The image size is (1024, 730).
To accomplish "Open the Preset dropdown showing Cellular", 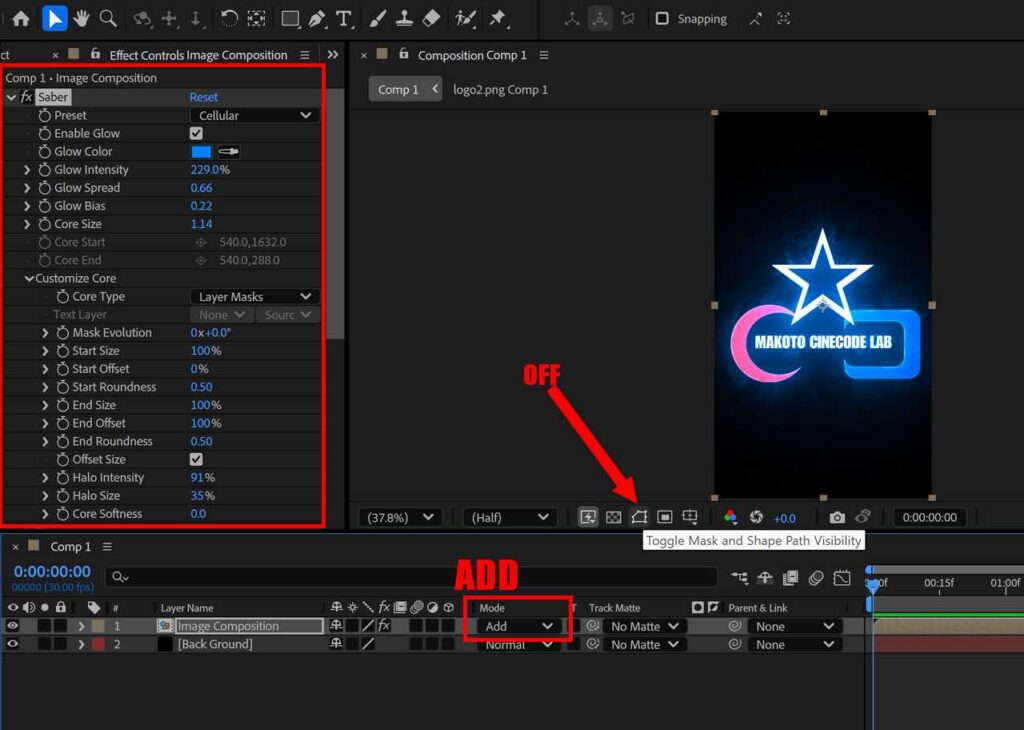I will pos(254,116).
